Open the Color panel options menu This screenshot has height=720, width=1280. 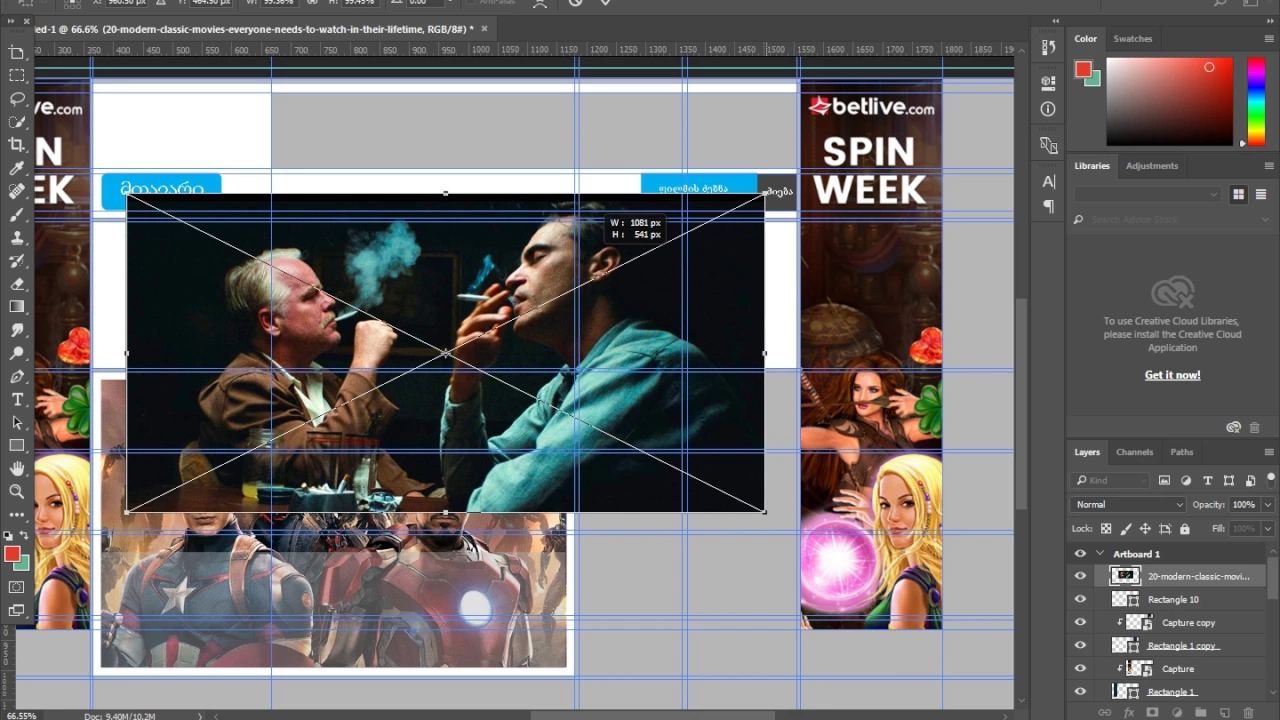pyautogui.click(x=1269, y=38)
